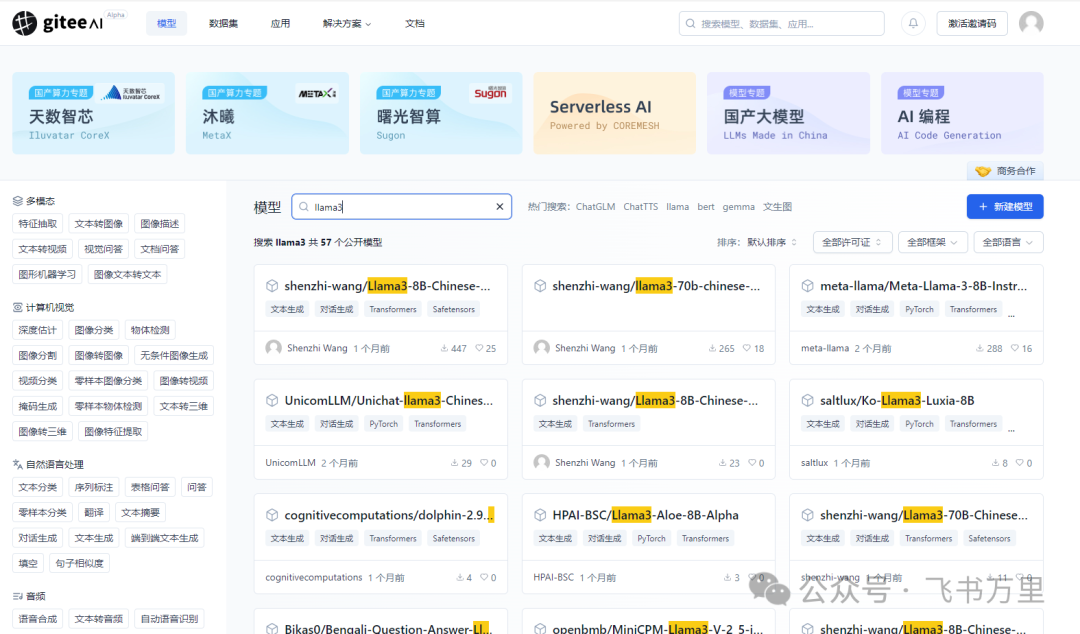Open the 全部许可证 filter dropdown

pyautogui.click(x=852, y=243)
